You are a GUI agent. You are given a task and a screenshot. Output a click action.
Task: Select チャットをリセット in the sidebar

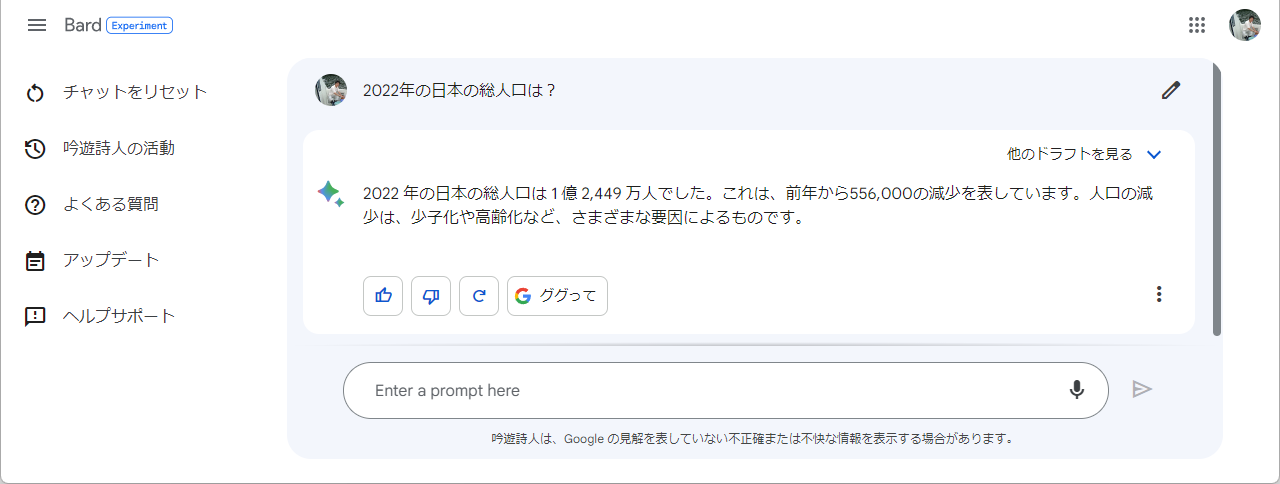[x=135, y=92]
